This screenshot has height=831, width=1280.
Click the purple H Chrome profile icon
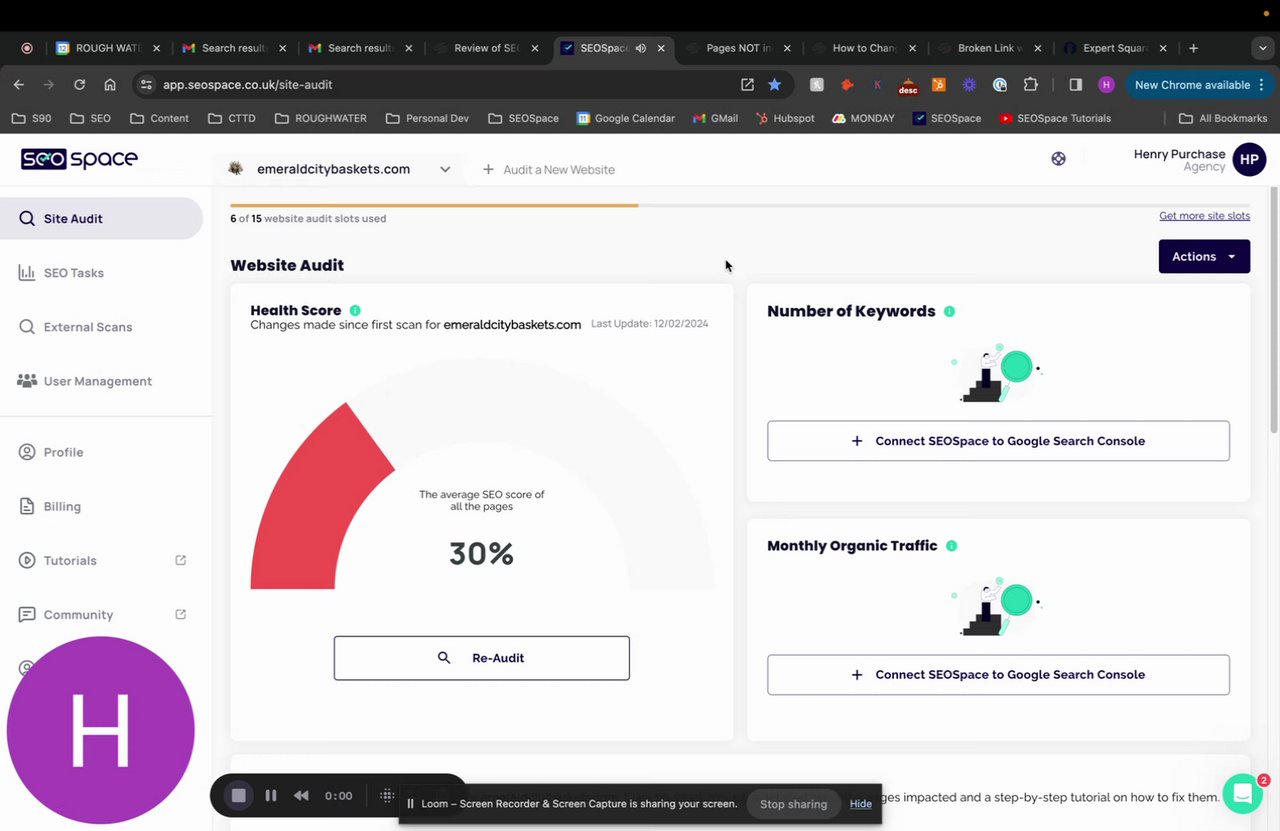[1106, 85]
